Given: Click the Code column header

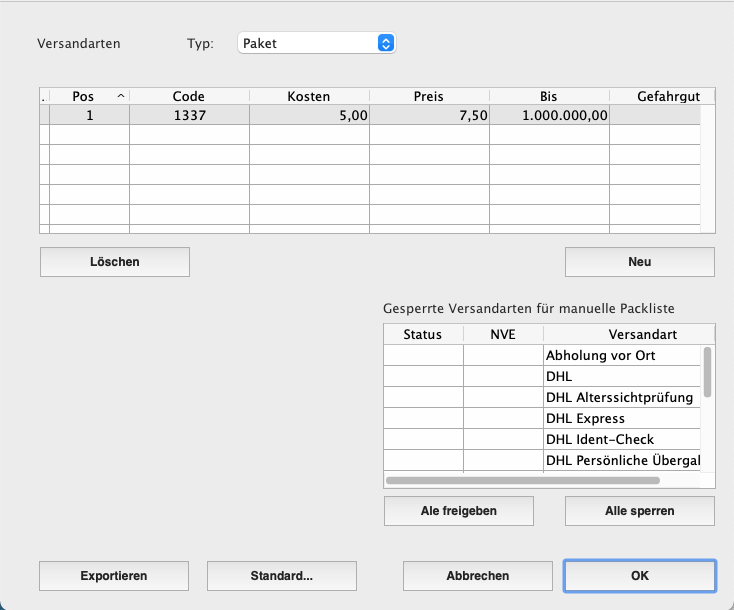Looking at the screenshot, I should point(188,96).
